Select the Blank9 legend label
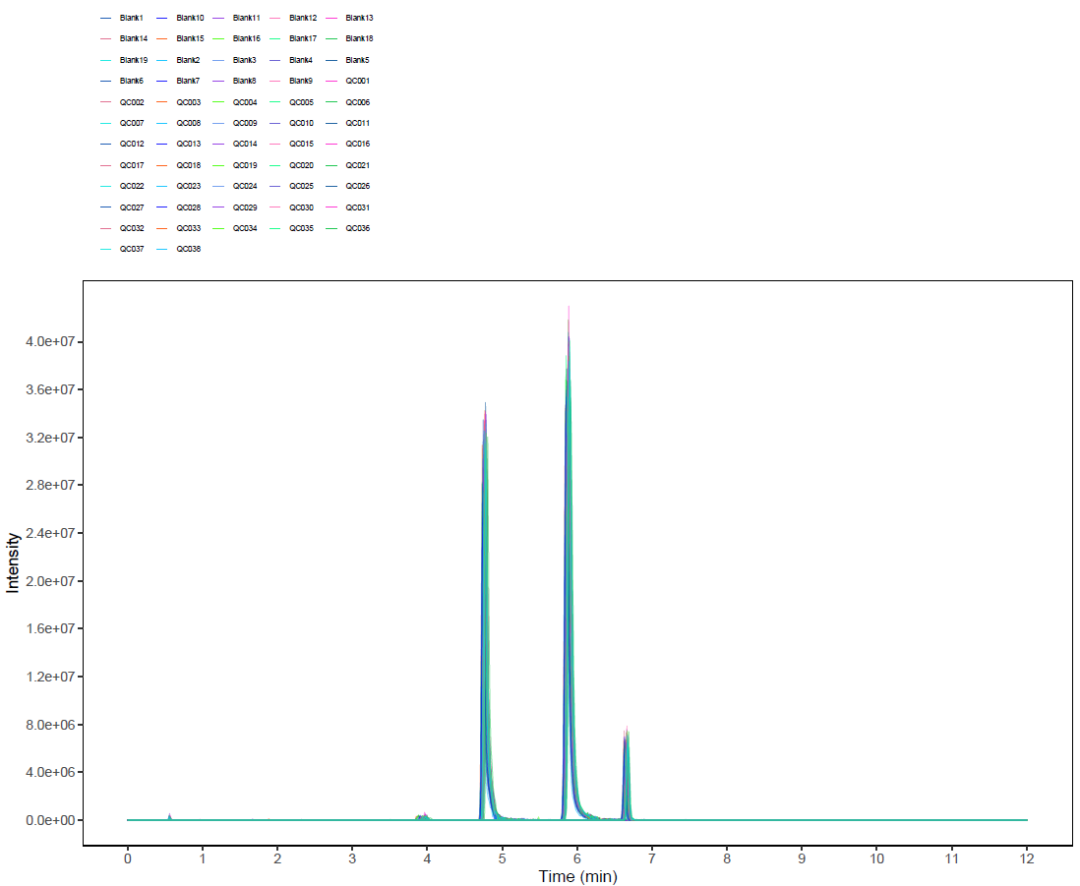Viewport: 1080px width, 886px height. [x=302, y=81]
